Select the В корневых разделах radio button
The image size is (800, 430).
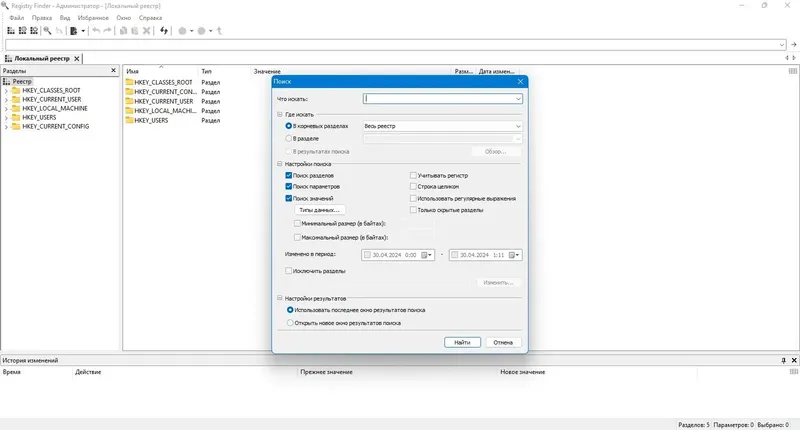[x=289, y=125]
